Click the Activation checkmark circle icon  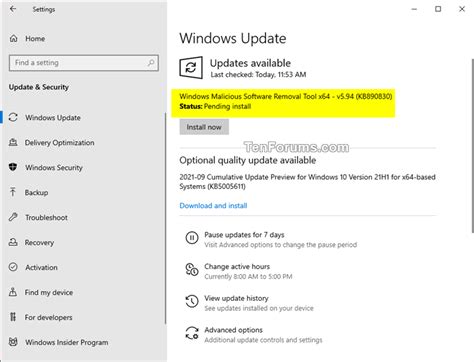(13, 267)
